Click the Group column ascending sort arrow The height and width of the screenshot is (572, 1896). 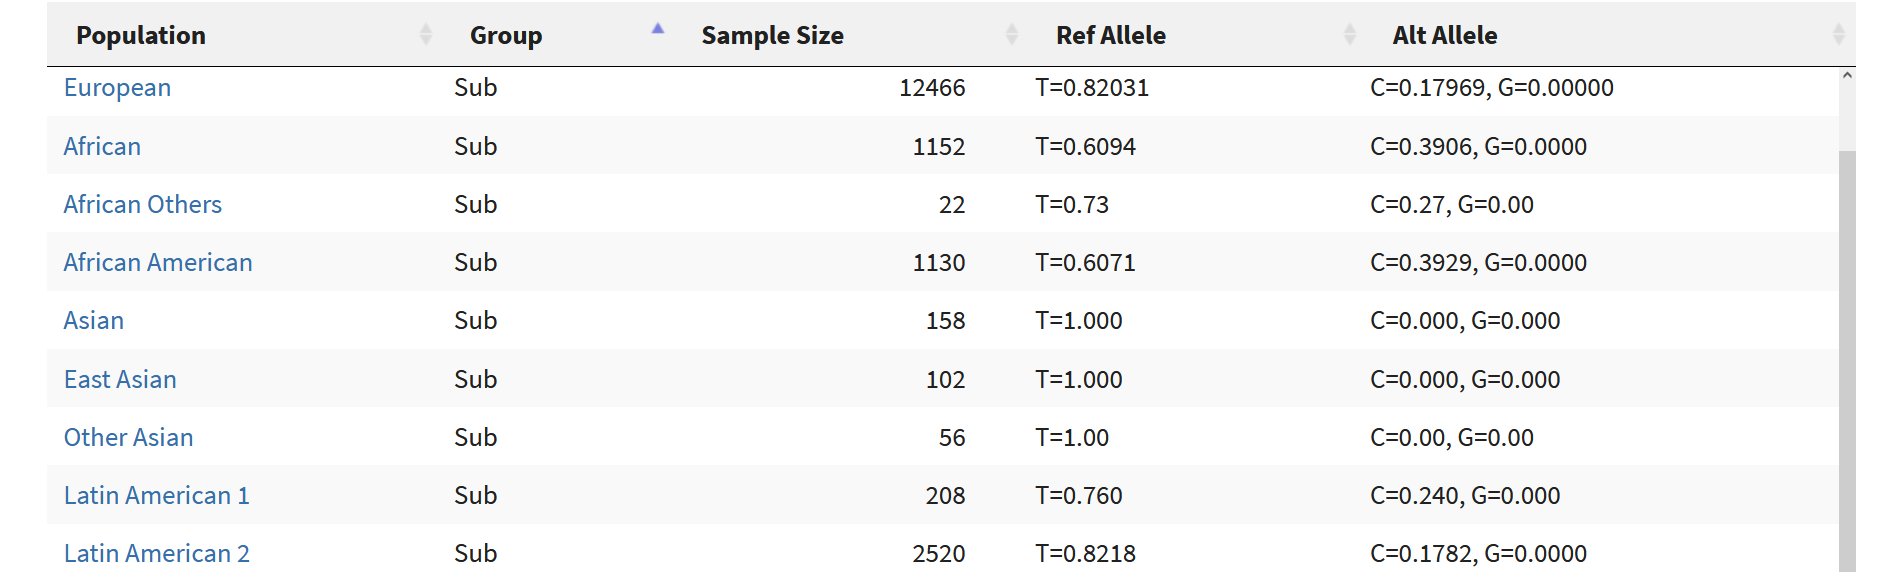[658, 28]
